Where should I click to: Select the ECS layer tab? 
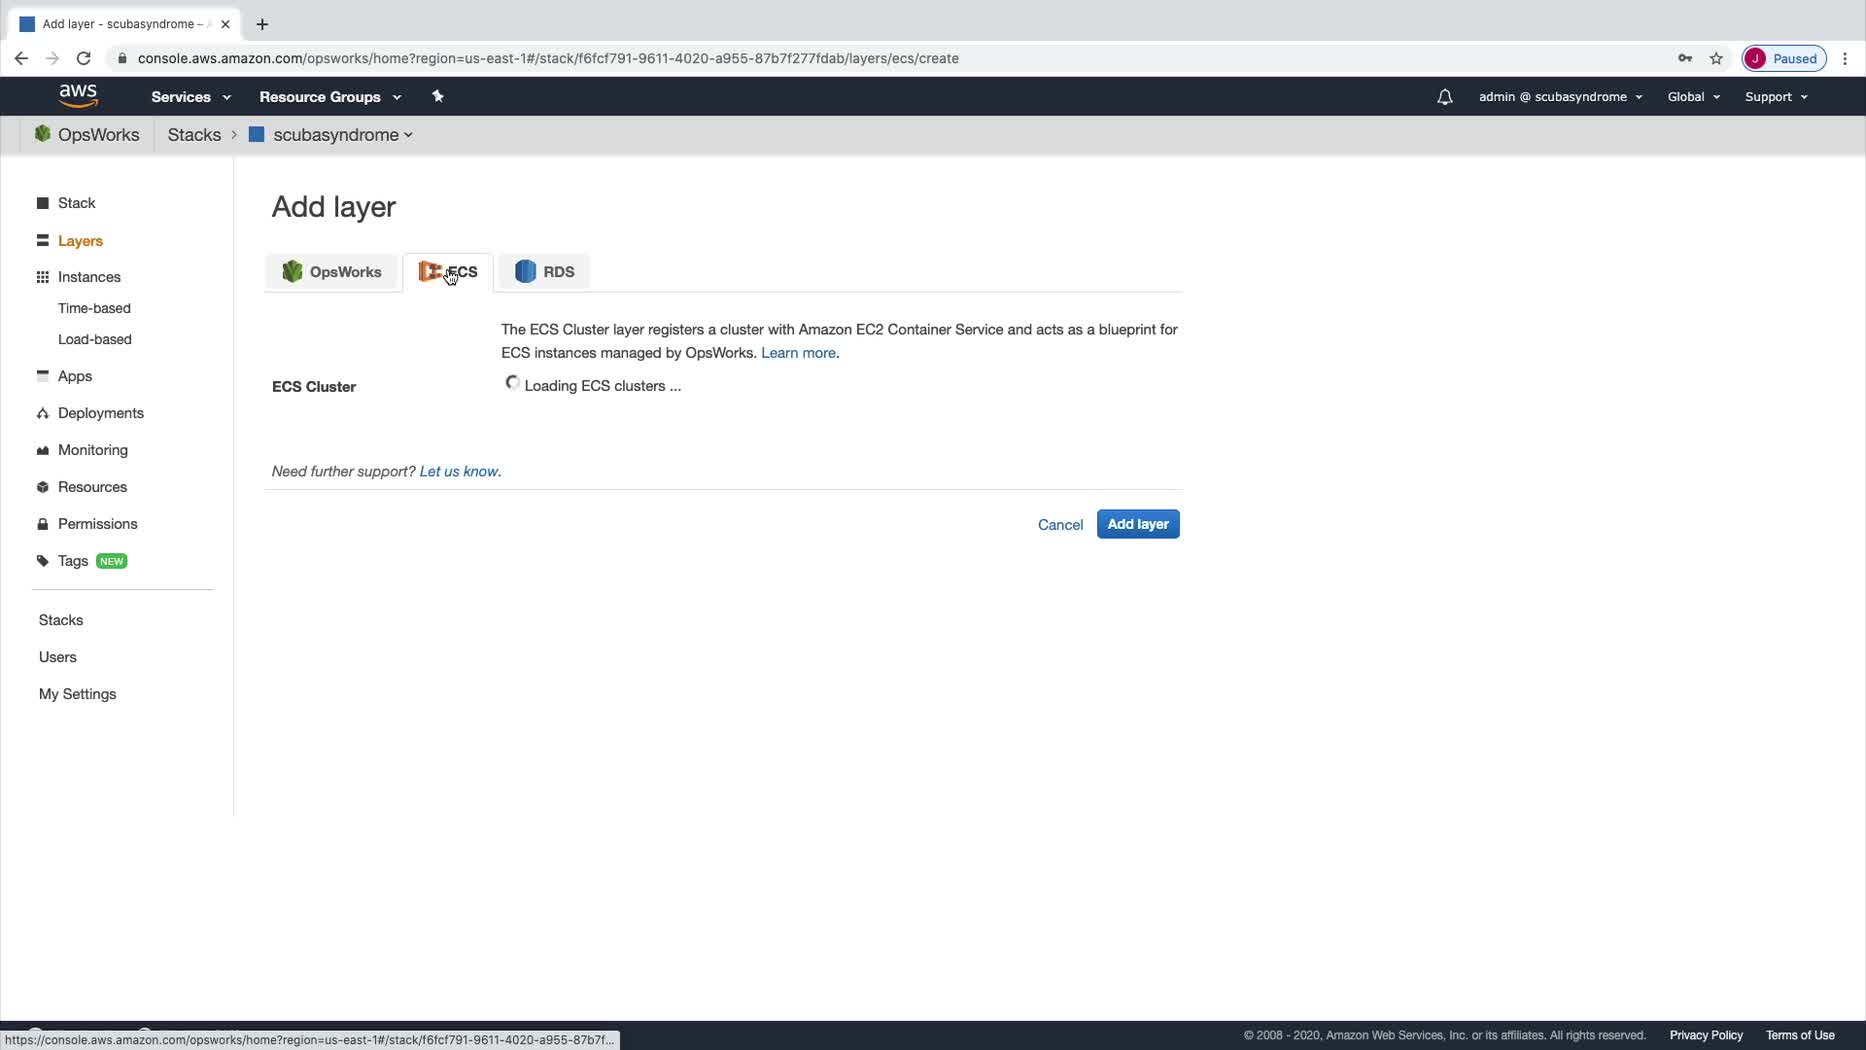point(448,272)
